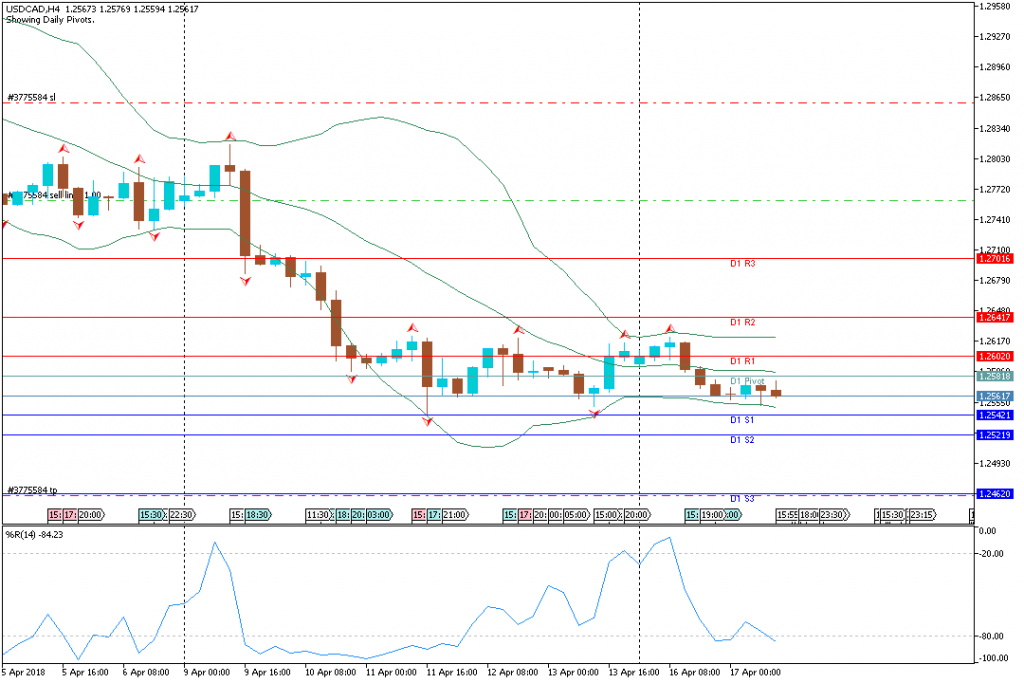Viewport: 1024px width, 683px height.
Task: Click the D1 S2 support label
Action: click(x=742, y=440)
